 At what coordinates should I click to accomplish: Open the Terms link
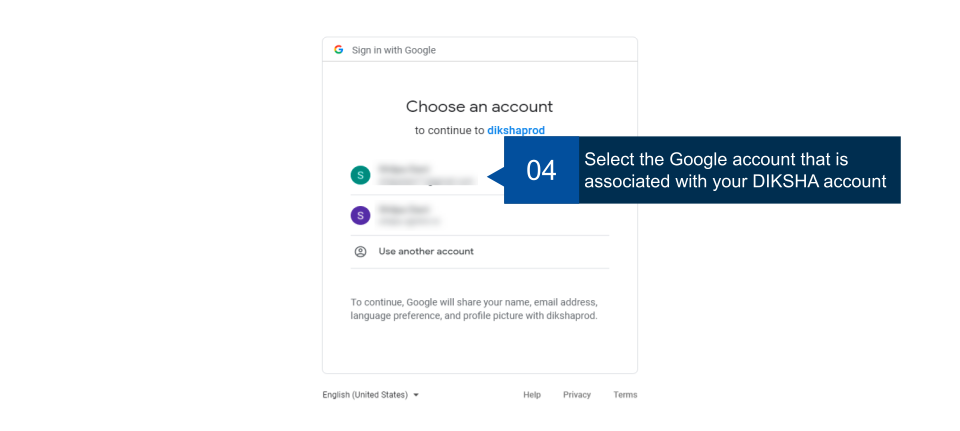click(625, 395)
